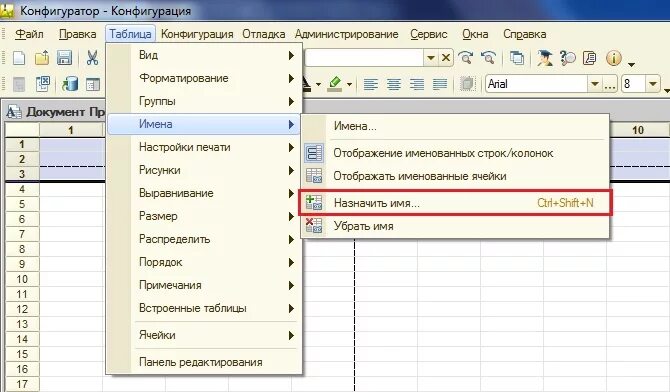Open the Сервис menu
The width and height of the screenshot is (670, 392).
pyautogui.click(x=429, y=34)
